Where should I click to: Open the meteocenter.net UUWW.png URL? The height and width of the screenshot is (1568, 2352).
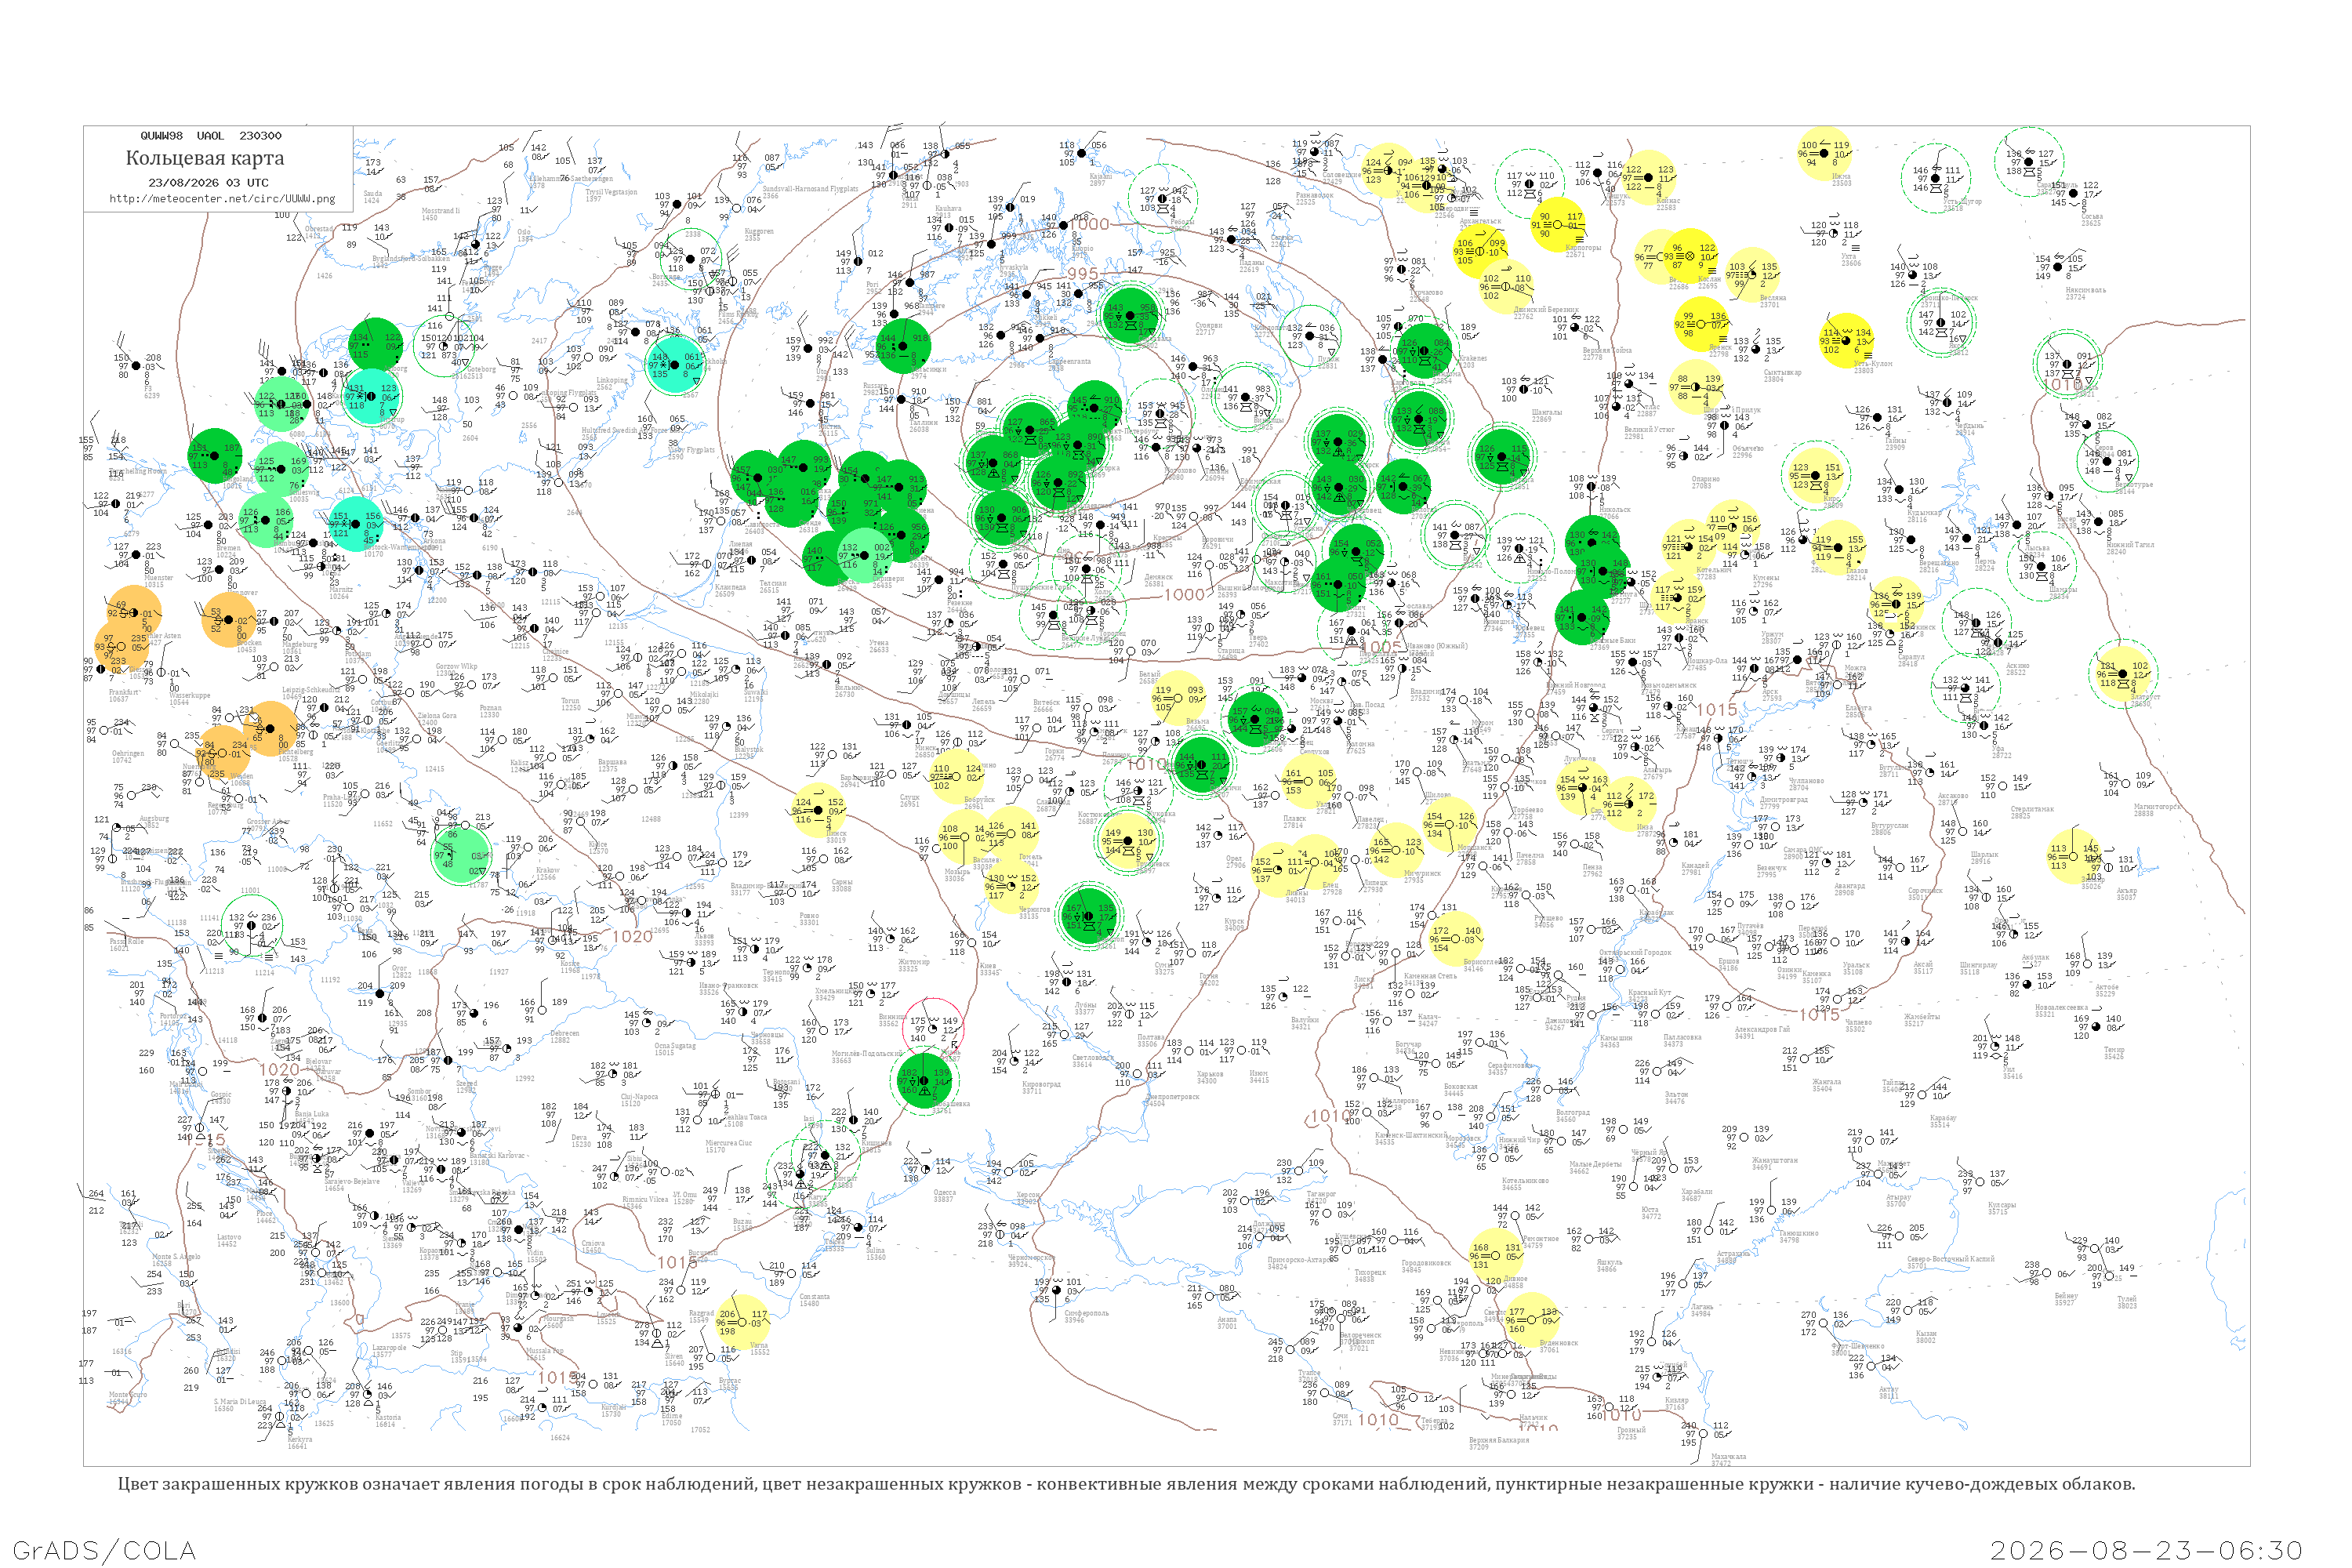click(x=222, y=198)
